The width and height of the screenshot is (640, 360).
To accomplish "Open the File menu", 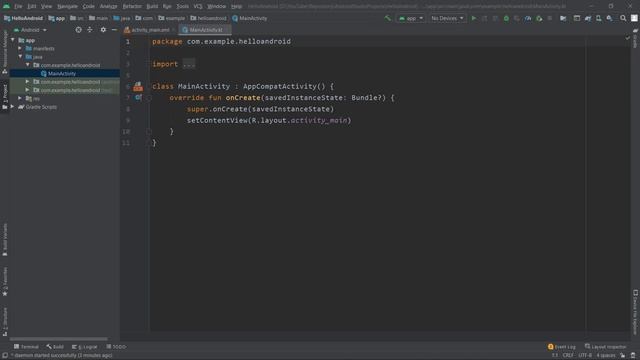I will tap(18, 6).
